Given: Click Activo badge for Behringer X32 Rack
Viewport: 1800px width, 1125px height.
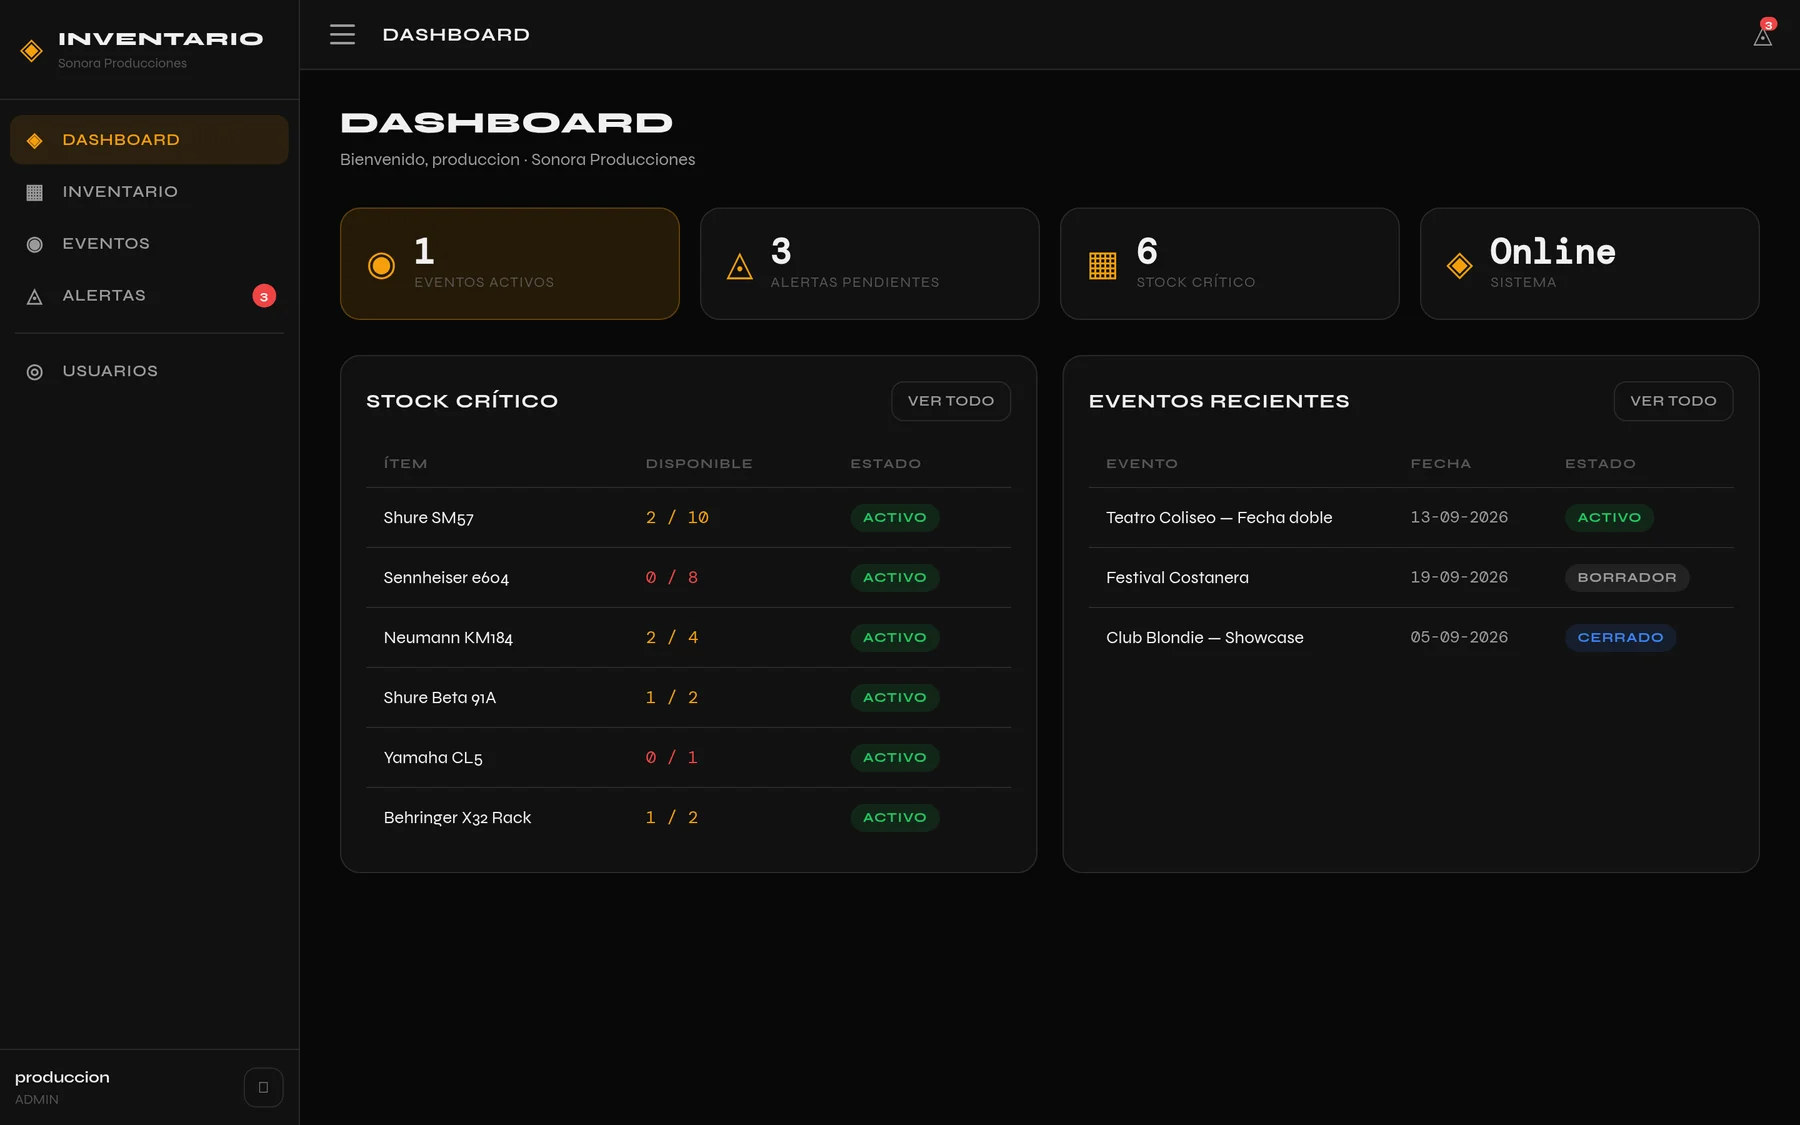Looking at the screenshot, I should 895,818.
